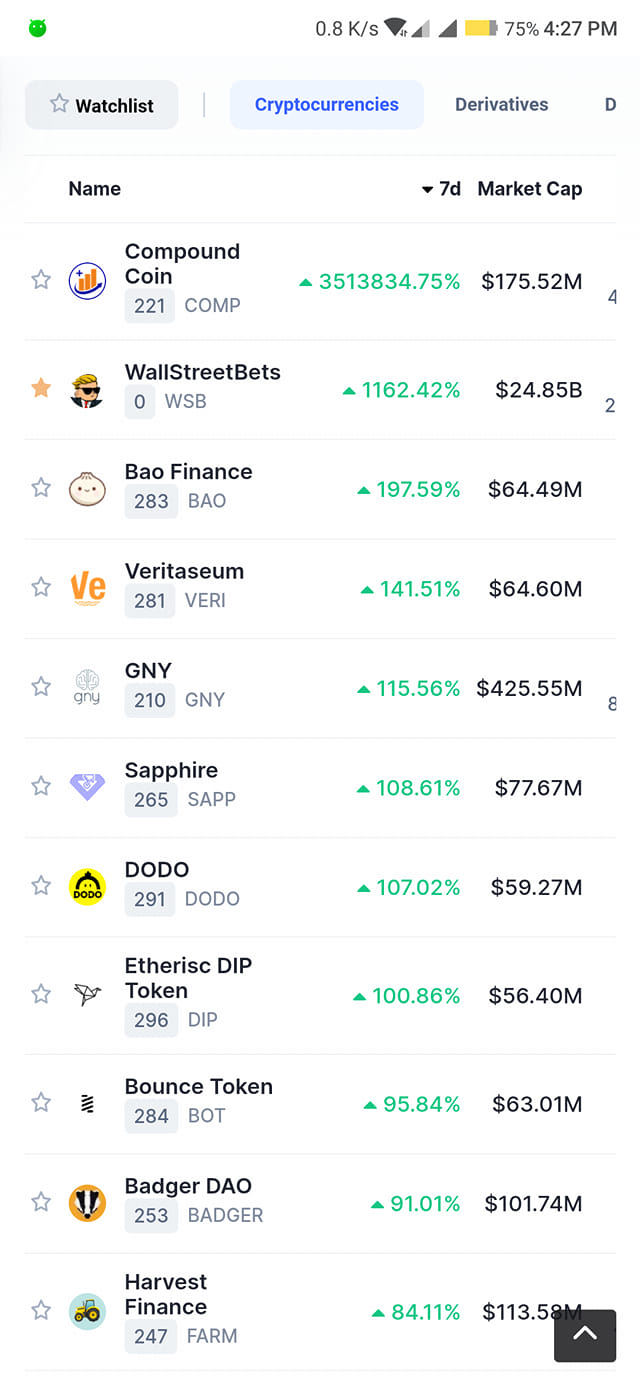The height and width of the screenshot is (1386, 640).
Task: Open the Etherisc DIP Token name link
Action: 188,978
